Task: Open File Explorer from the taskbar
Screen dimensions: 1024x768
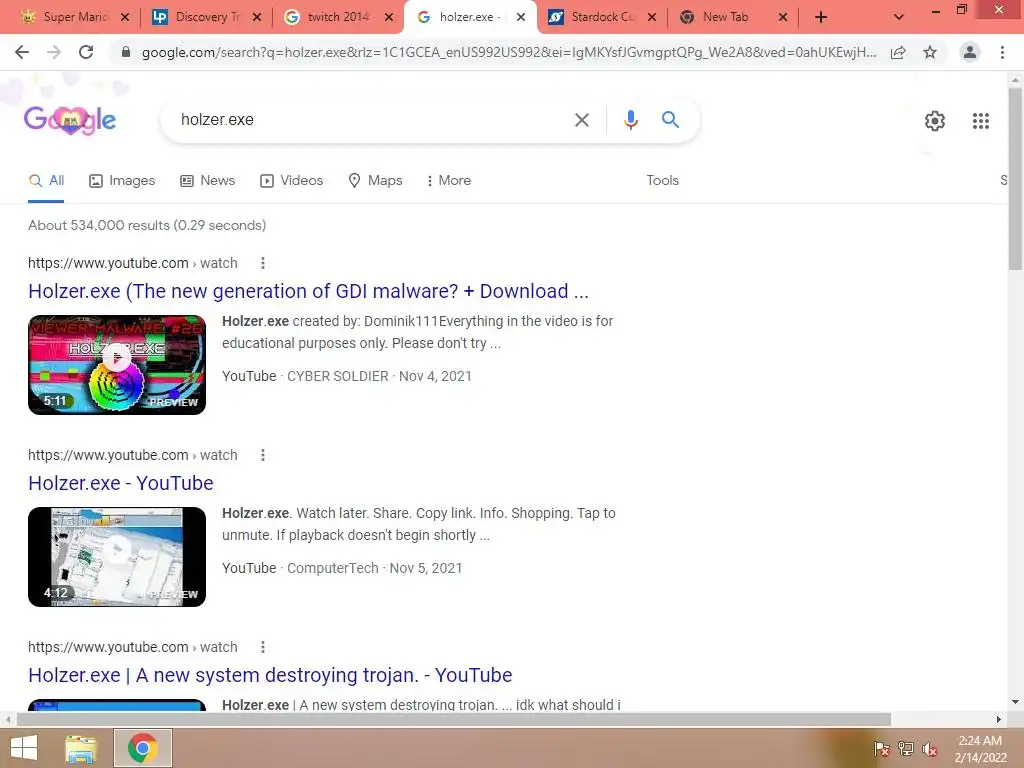Action: coord(81,748)
